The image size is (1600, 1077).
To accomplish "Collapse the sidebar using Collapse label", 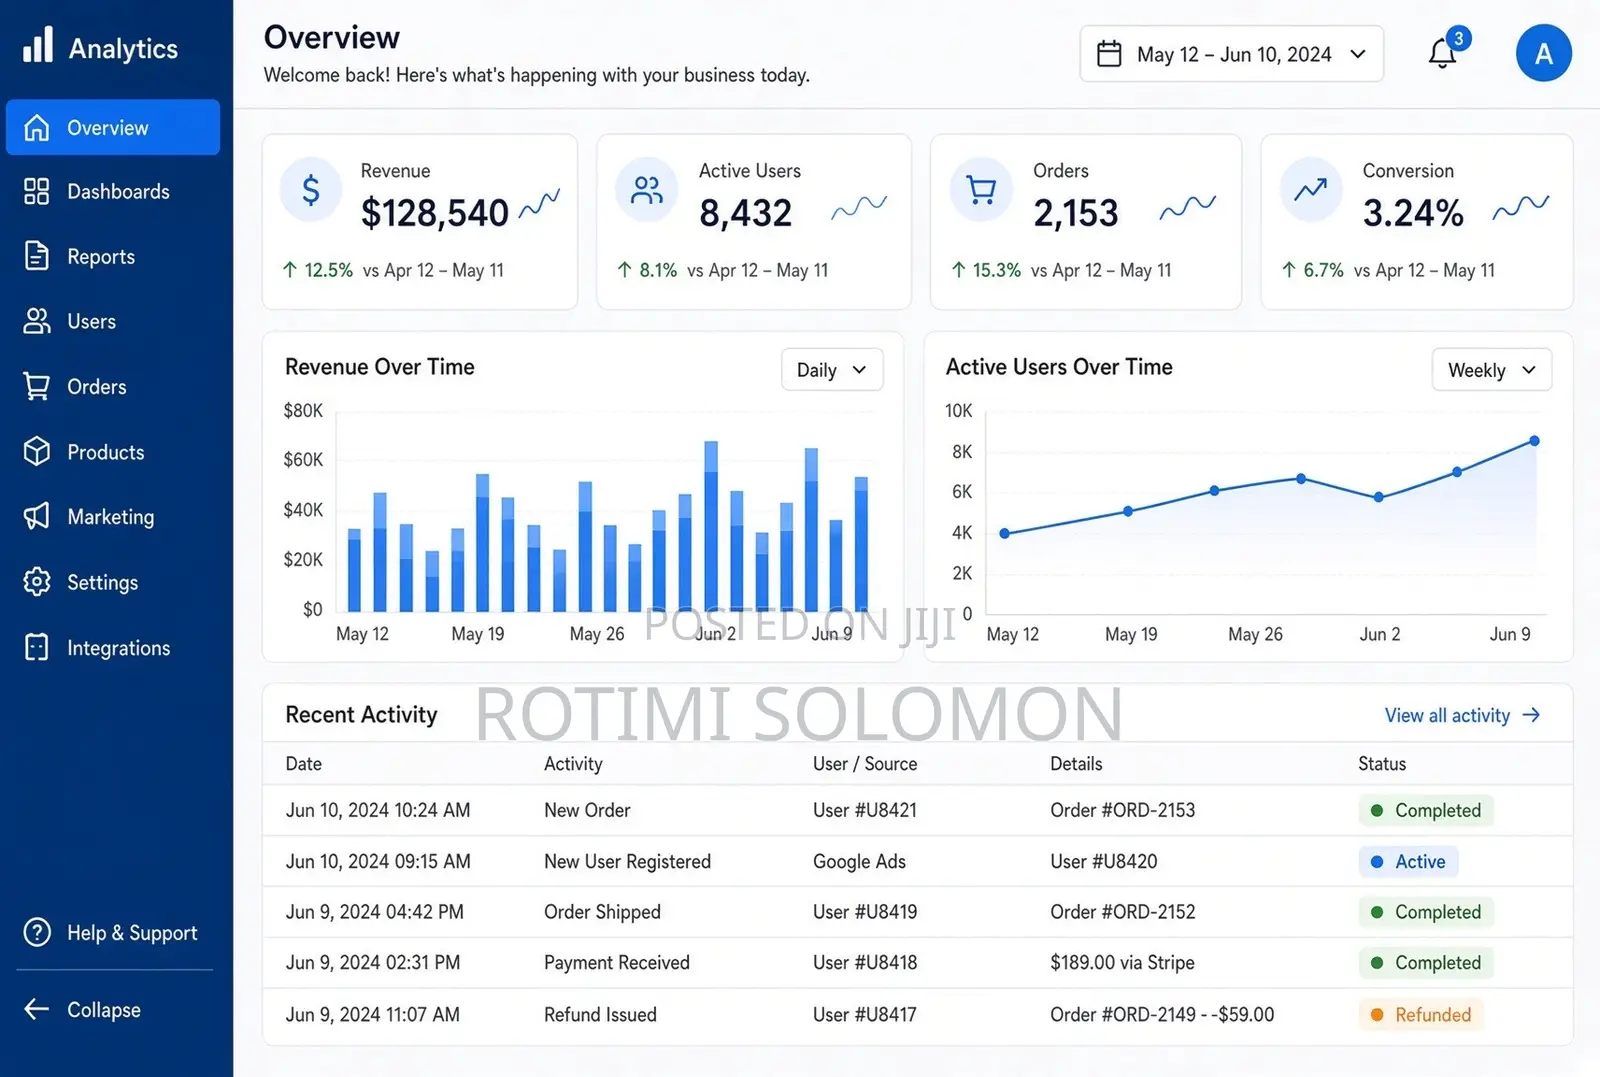I will pos(104,1010).
